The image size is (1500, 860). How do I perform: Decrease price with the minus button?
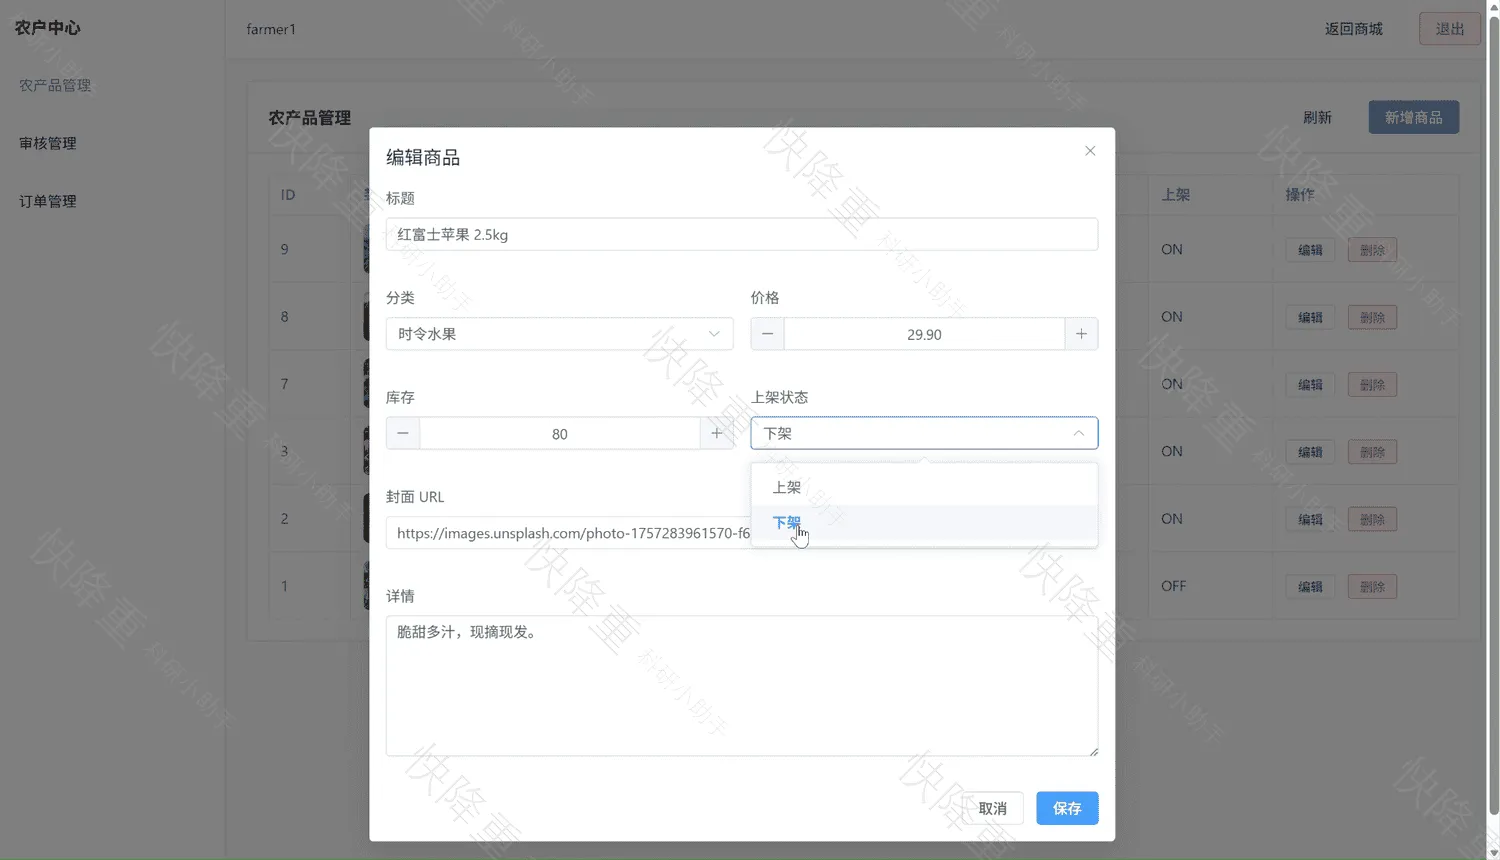[767, 334]
